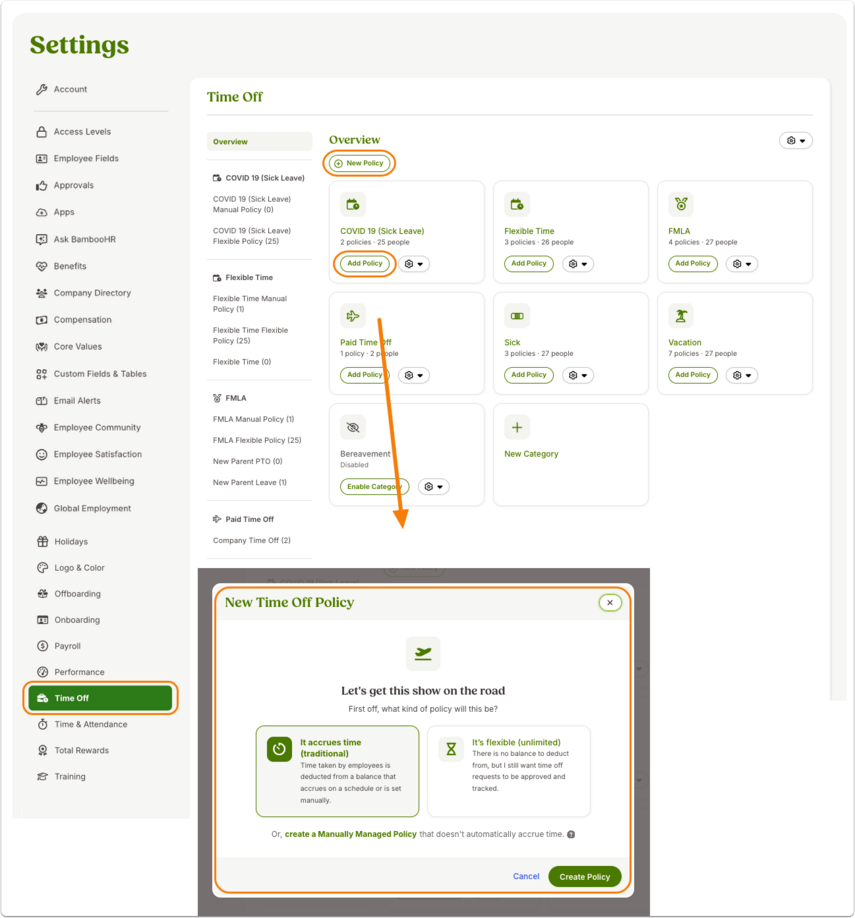The height and width of the screenshot is (918, 855).
Task: Open the Flexible Time card gear dropdown
Action: coord(578,264)
